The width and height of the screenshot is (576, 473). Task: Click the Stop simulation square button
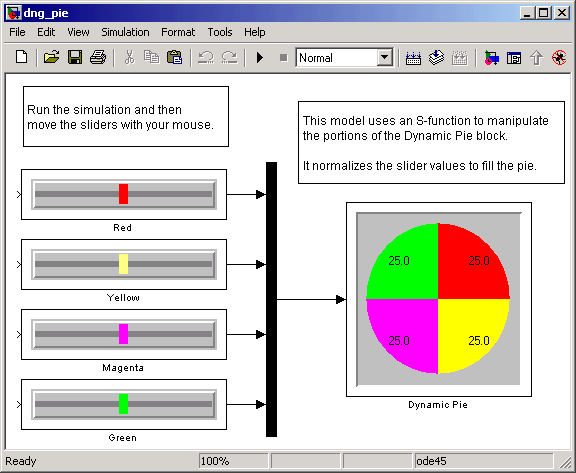click(x=283, y=58)
